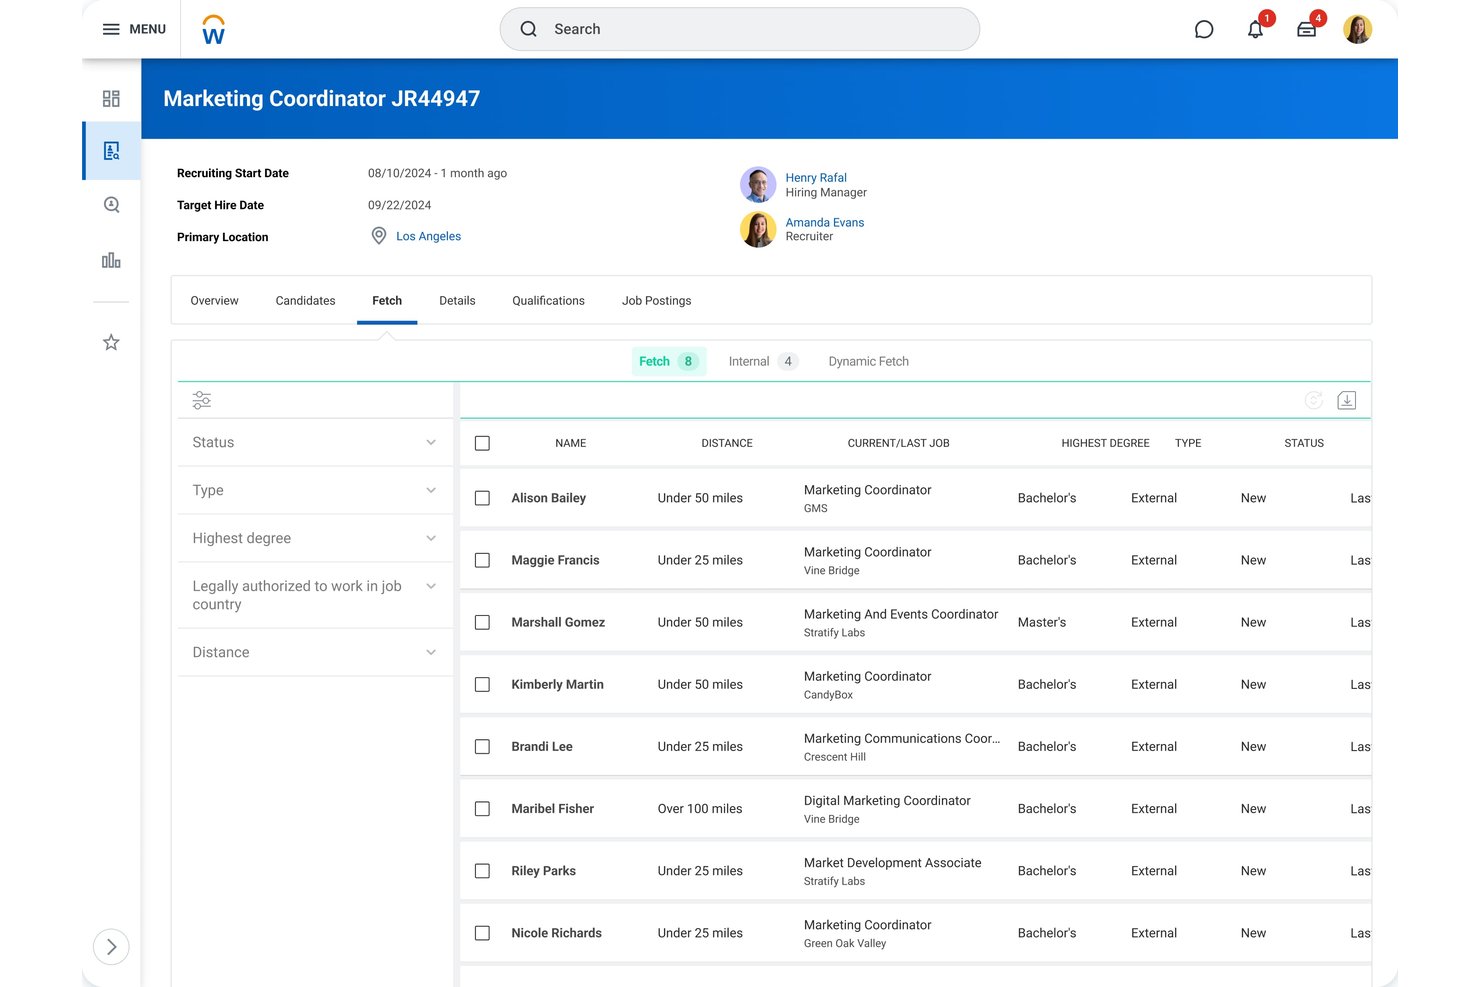Open the Los Angeles location link

click(428, 236)
